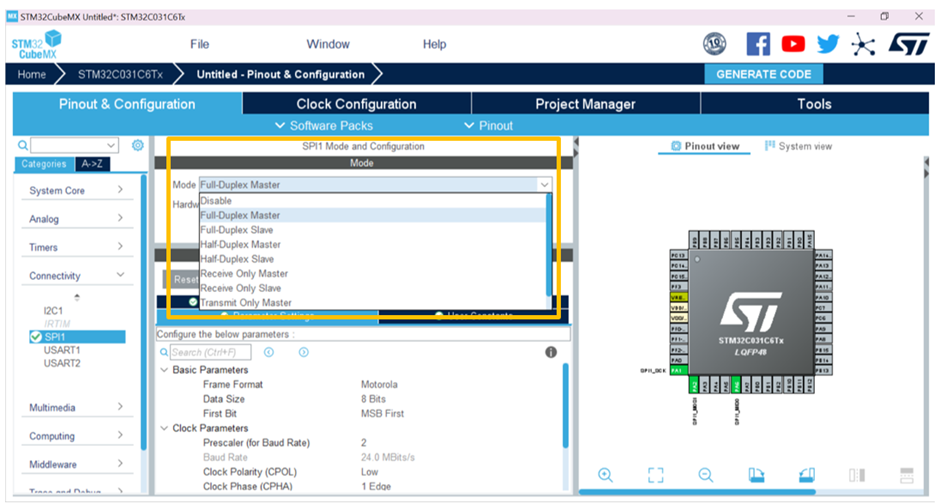Viewport: 940px width, 504px height.
Task: Switch to the A->Z tab
Action: pos(92,164)
